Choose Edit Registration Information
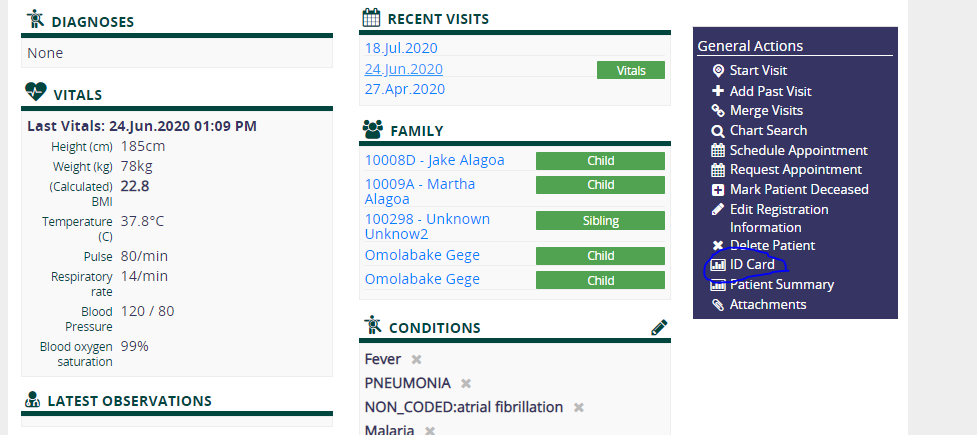This screenshot has height=435, width=977. point(779,218)
